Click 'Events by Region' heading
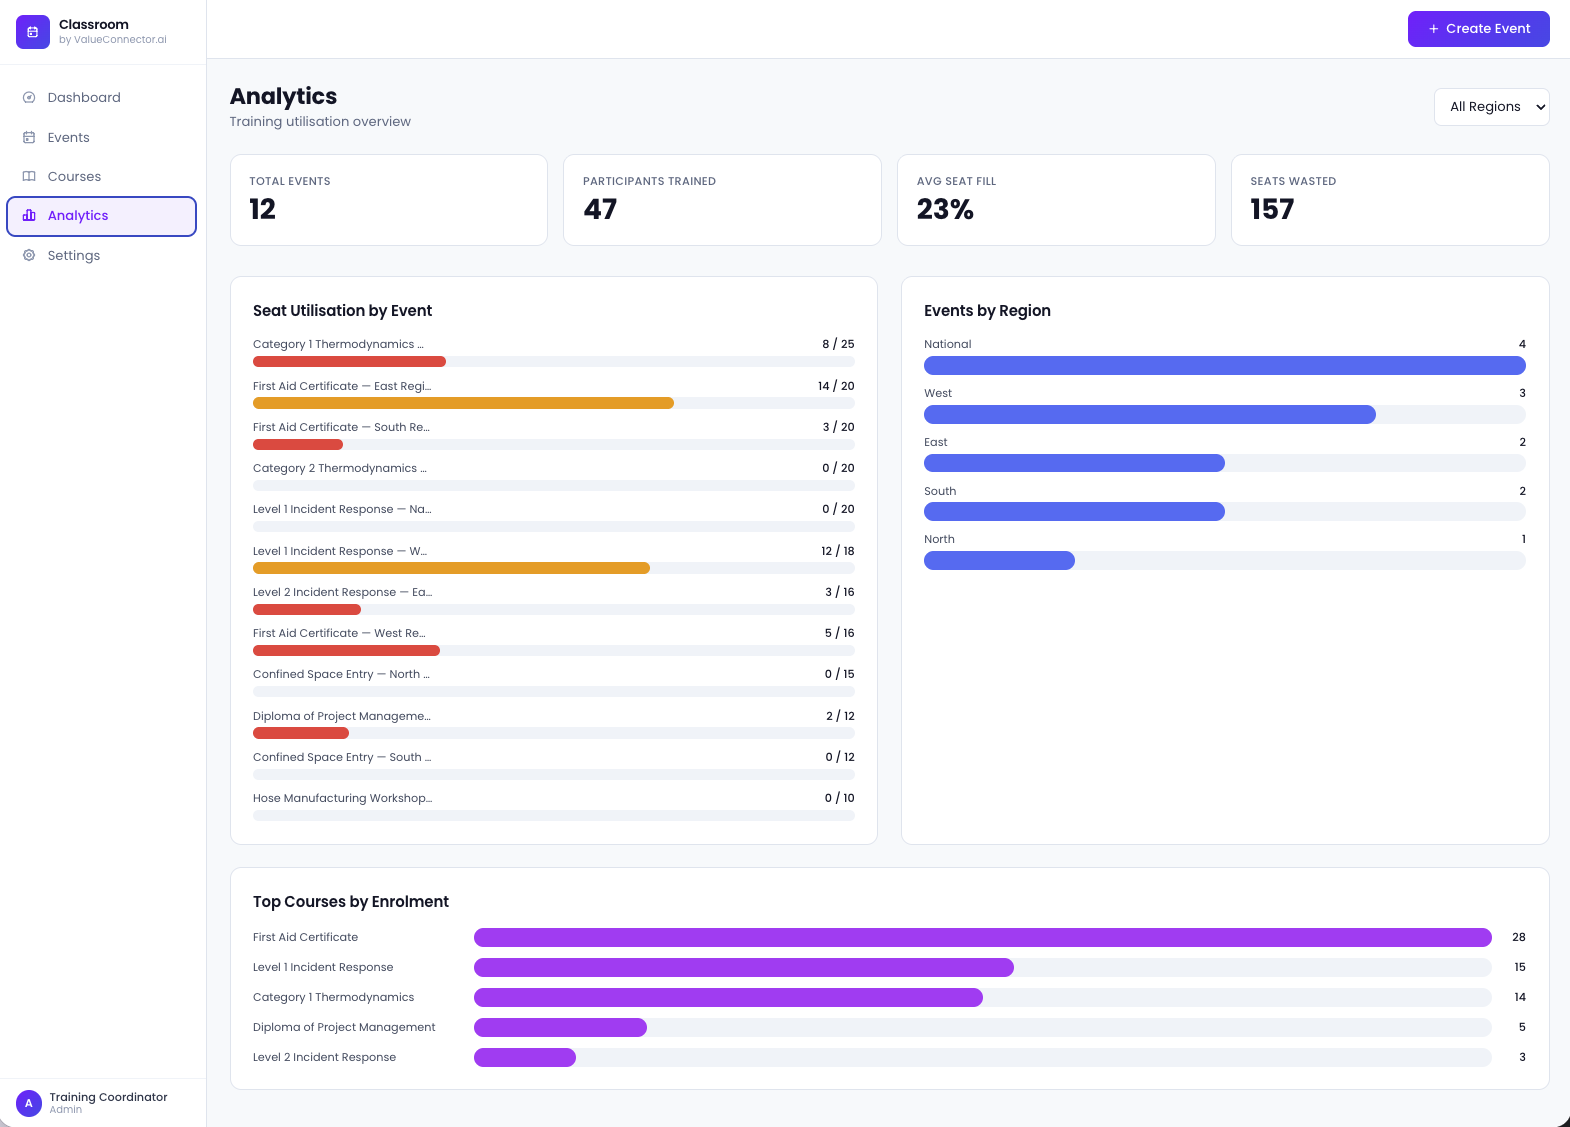The width and height of the screenshot is (1570, 1127). coord(987,311)
